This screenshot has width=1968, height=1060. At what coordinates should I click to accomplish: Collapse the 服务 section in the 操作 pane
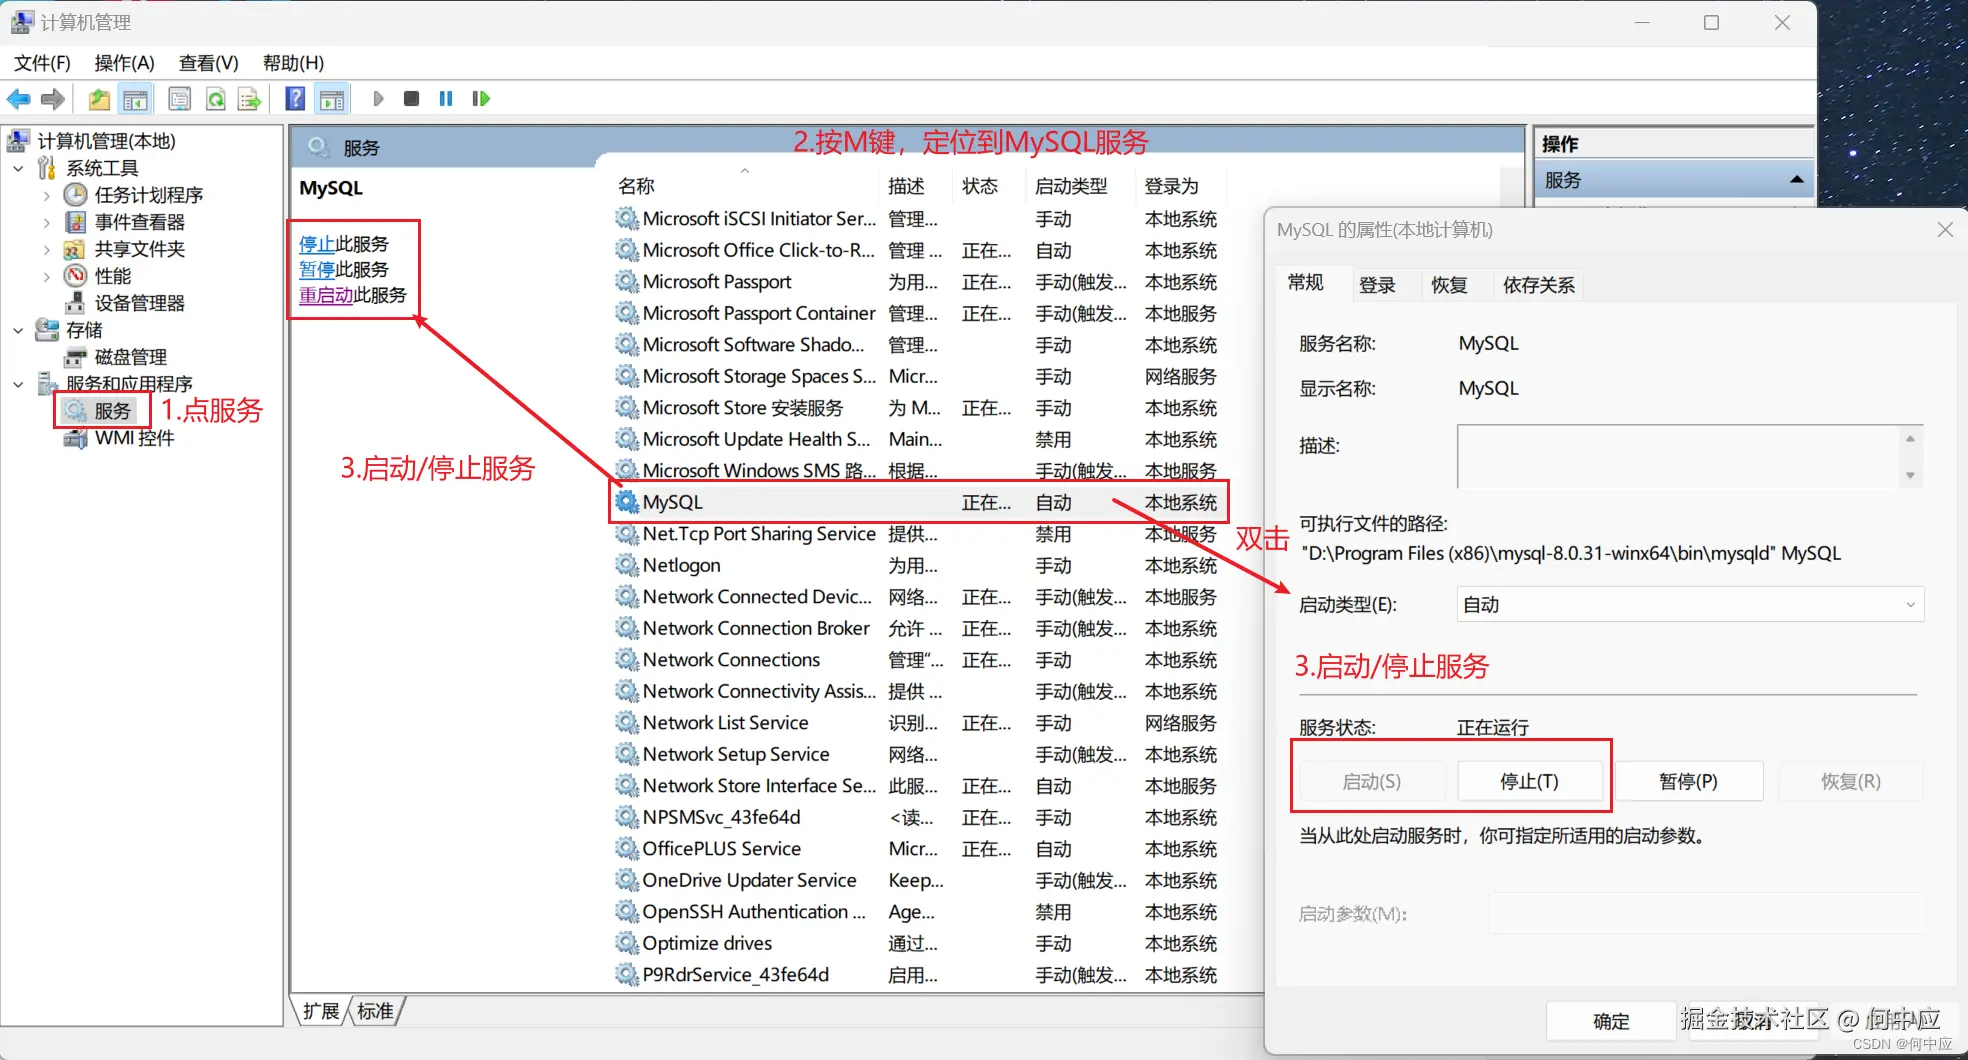click(x=1797, y=180)
